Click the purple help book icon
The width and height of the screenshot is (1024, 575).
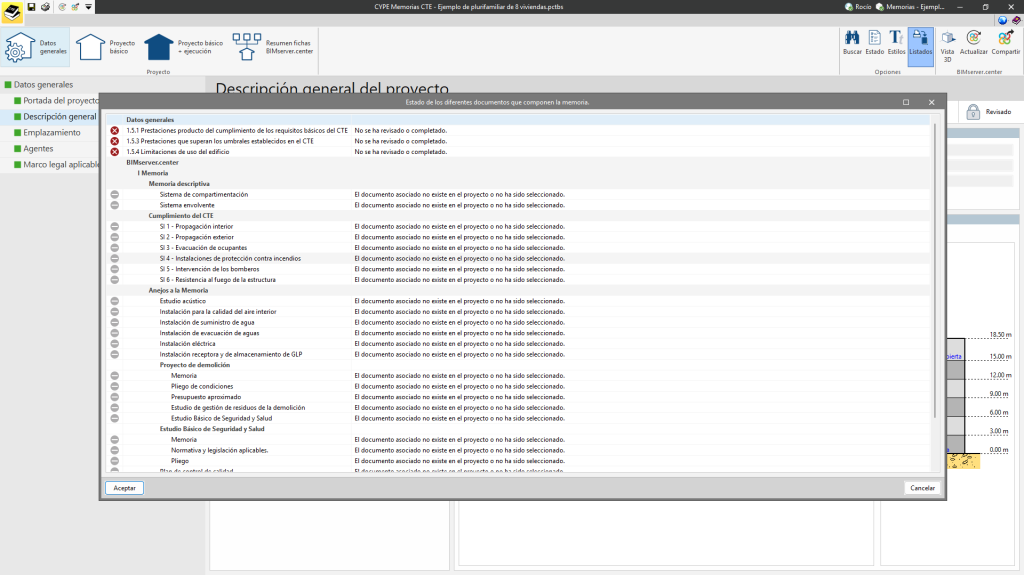(x=1016, y=20)
